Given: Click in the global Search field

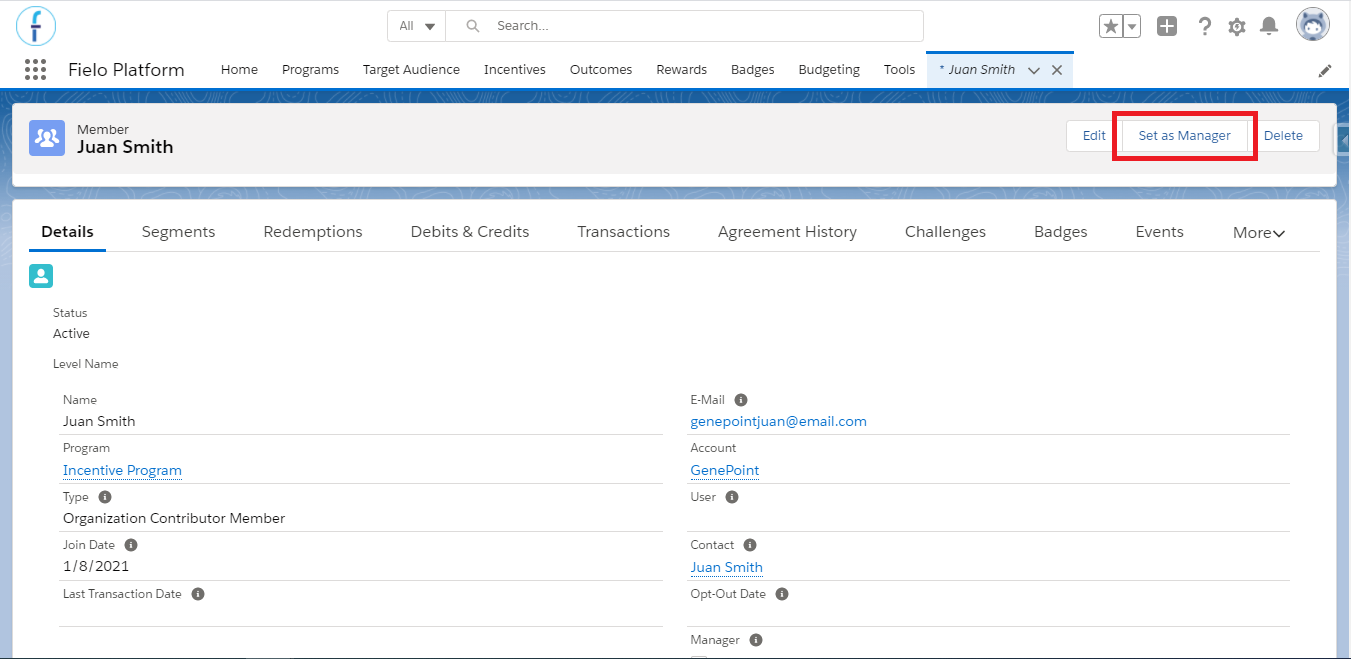Looking at the screenshot, I should (x=685, y=26).
